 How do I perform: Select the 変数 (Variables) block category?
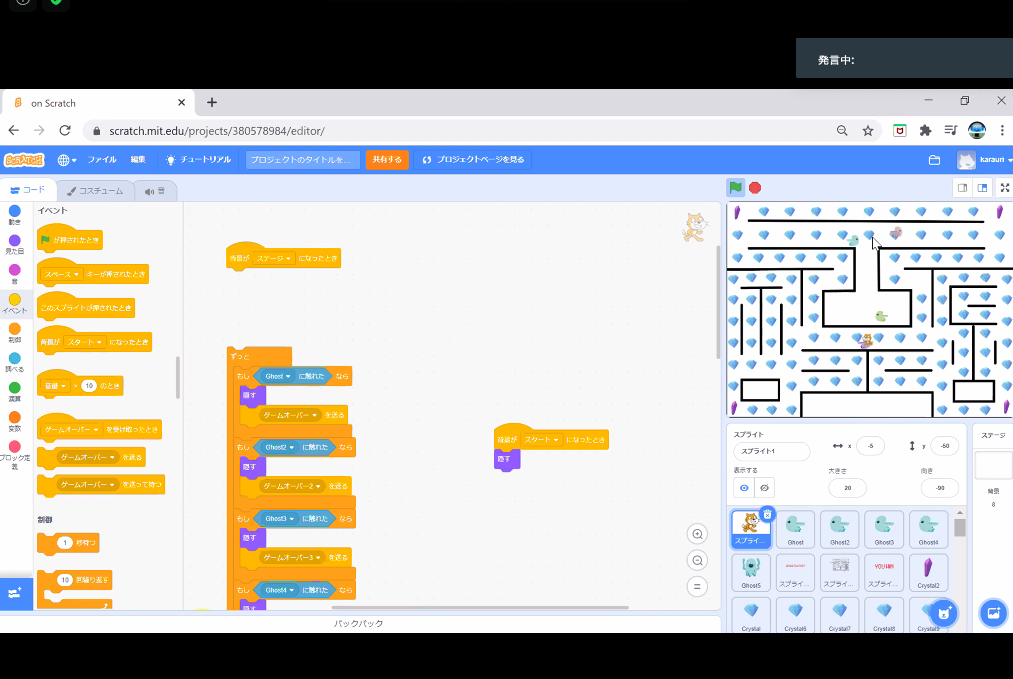coord(15,422)
